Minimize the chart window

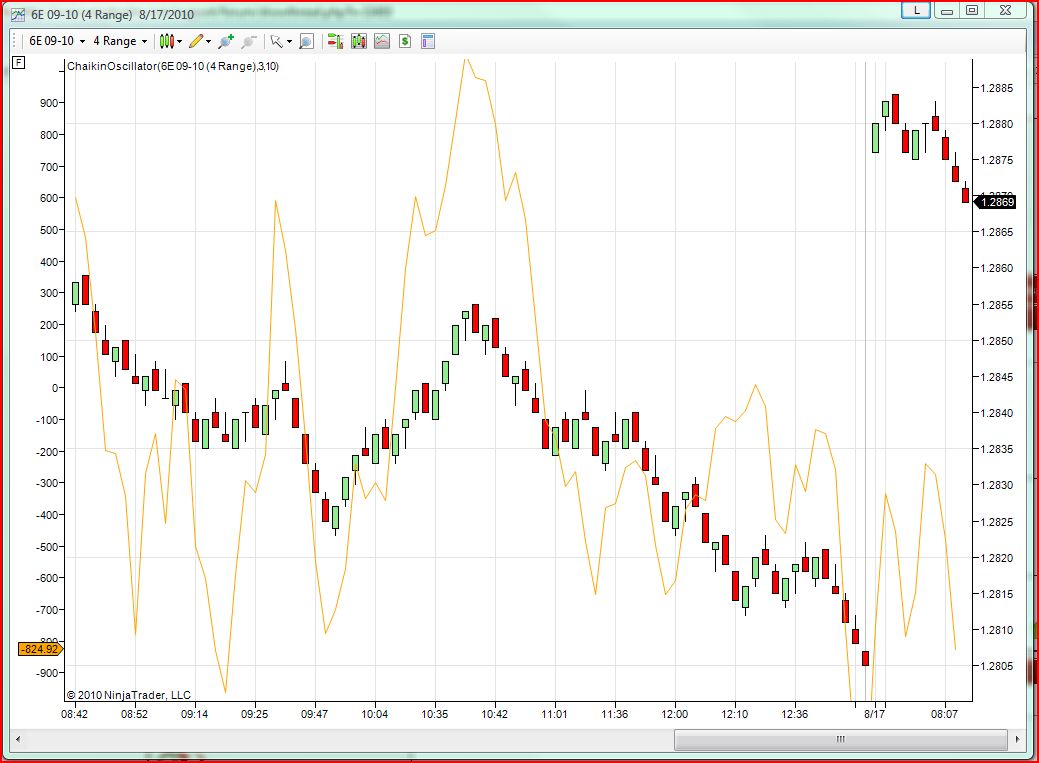(947, 10)
